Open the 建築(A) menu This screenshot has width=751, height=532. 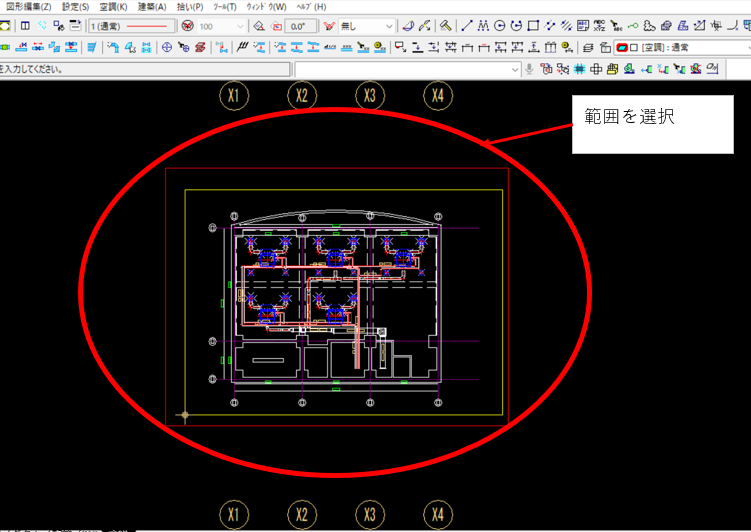pos(152,7)
